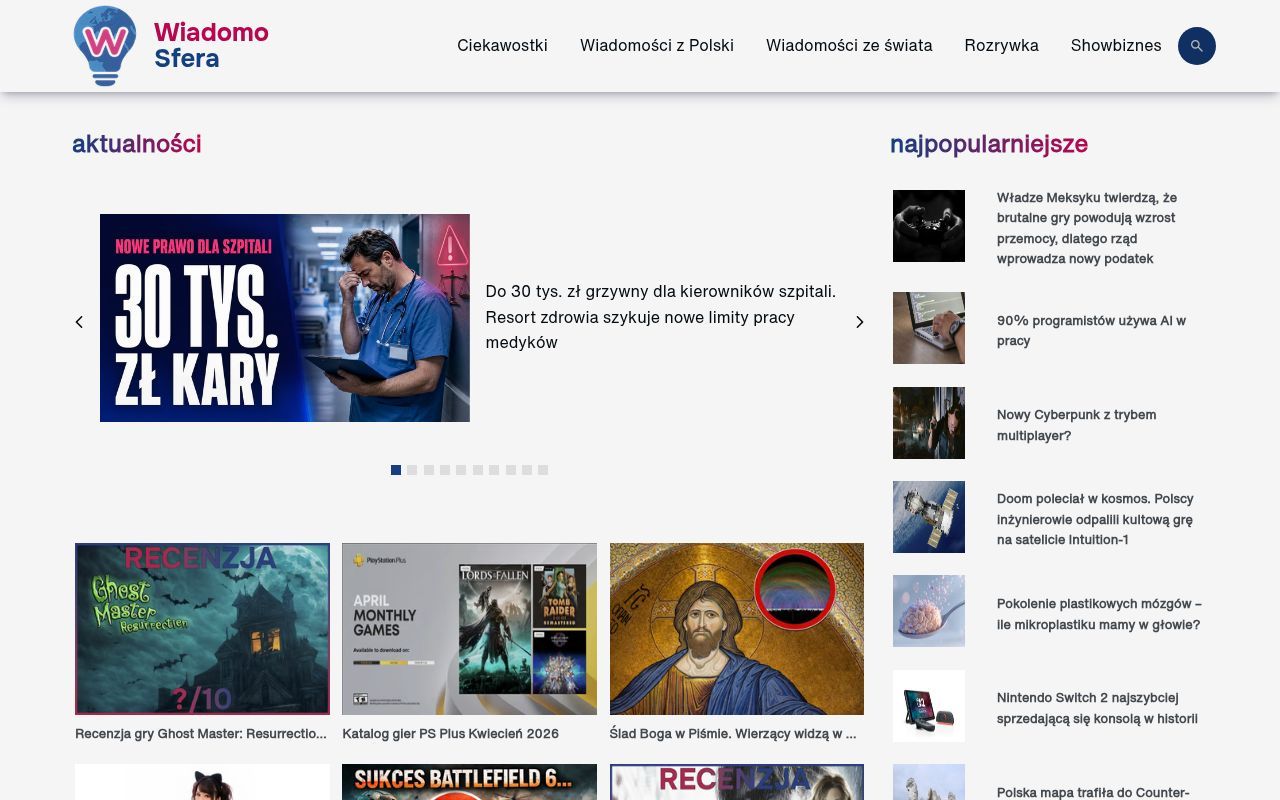Open PS Plus April monthly games image
1280x800 pixels.
[x=469, y=629]
